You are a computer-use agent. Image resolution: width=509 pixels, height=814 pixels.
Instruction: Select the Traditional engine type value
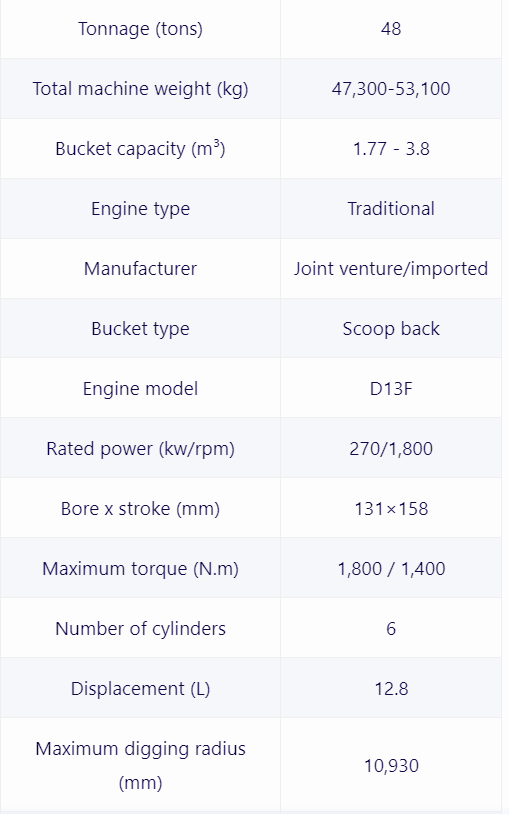point(391,209)
